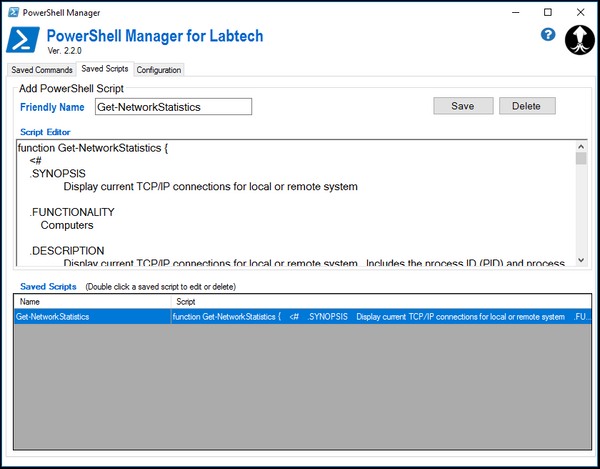Click the 'Computers' line in editor
The width and height of the screenshot is (600, 469).
tap(67, 225)
